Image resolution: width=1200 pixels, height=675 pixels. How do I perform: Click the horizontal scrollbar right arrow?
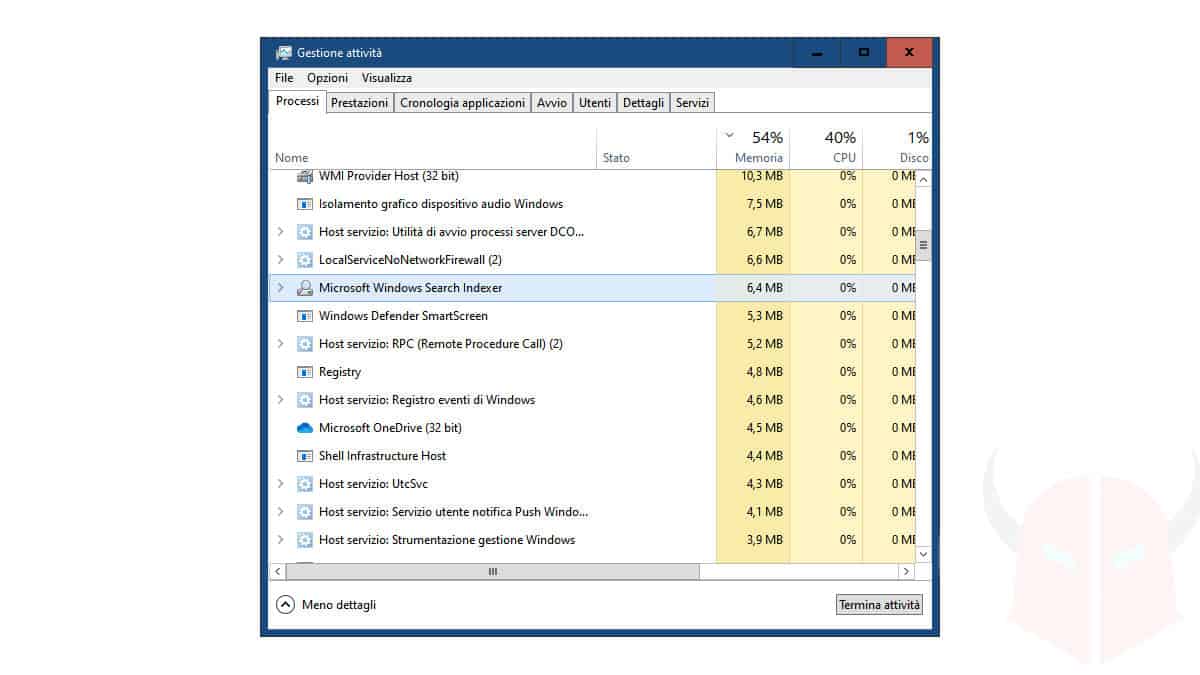[906, 571]
